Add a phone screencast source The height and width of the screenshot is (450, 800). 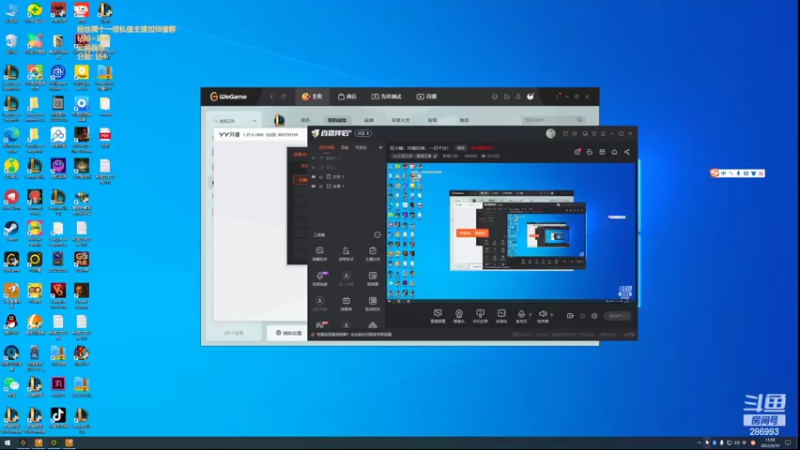click(480, 316)
